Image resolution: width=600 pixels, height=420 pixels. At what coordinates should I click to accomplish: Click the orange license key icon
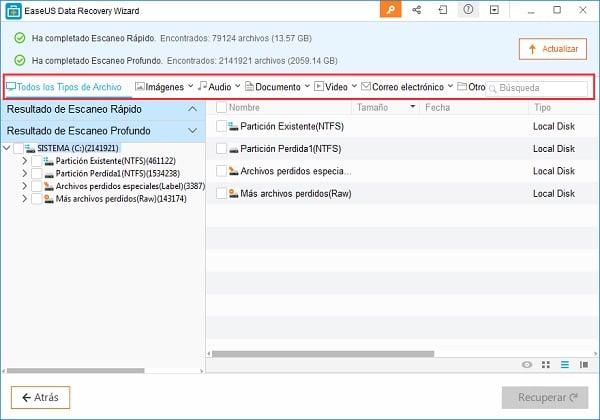[390, 10]
